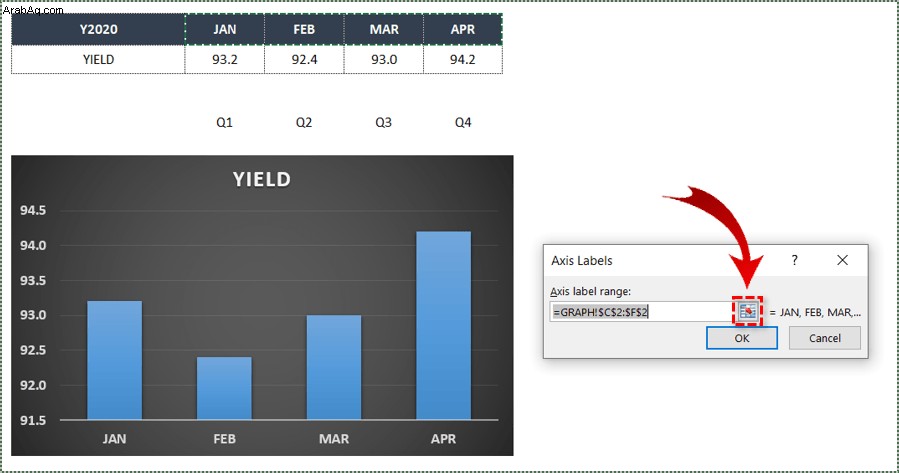Select the cell containing 94.2
The image size is (899, 473).
(x=463, y=59)
